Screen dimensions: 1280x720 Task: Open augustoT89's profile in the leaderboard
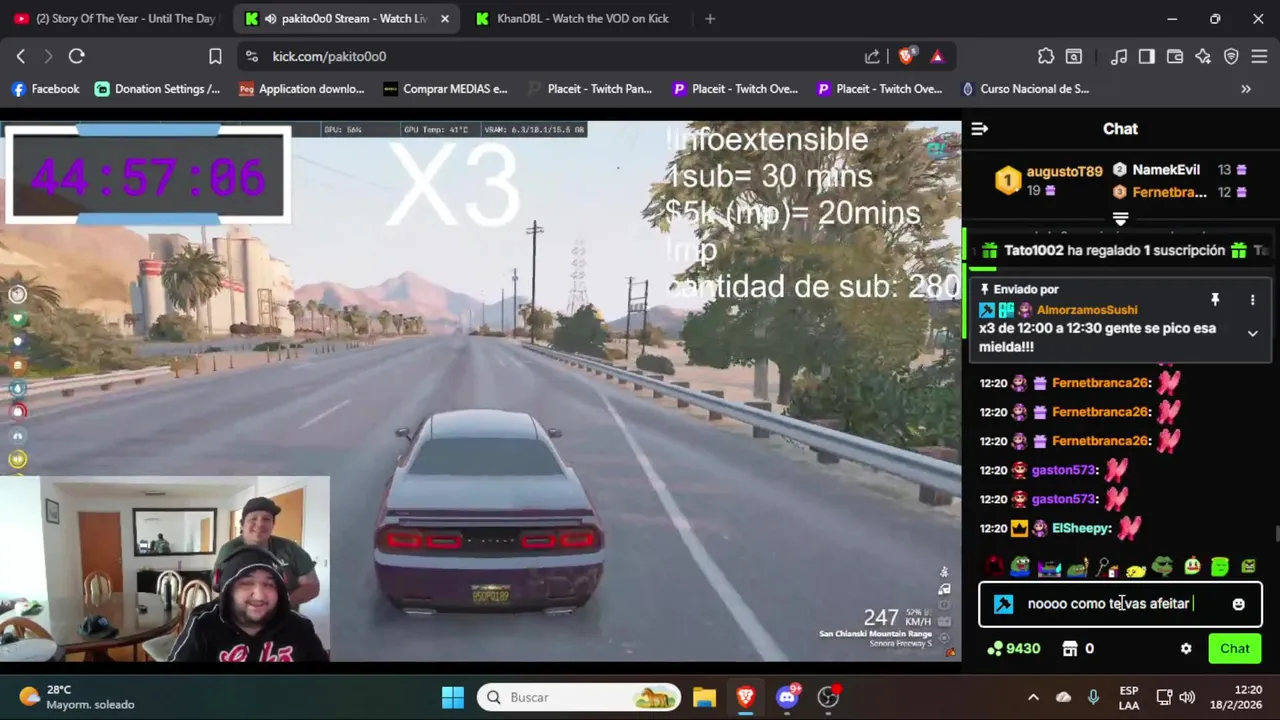(1064, 172)
